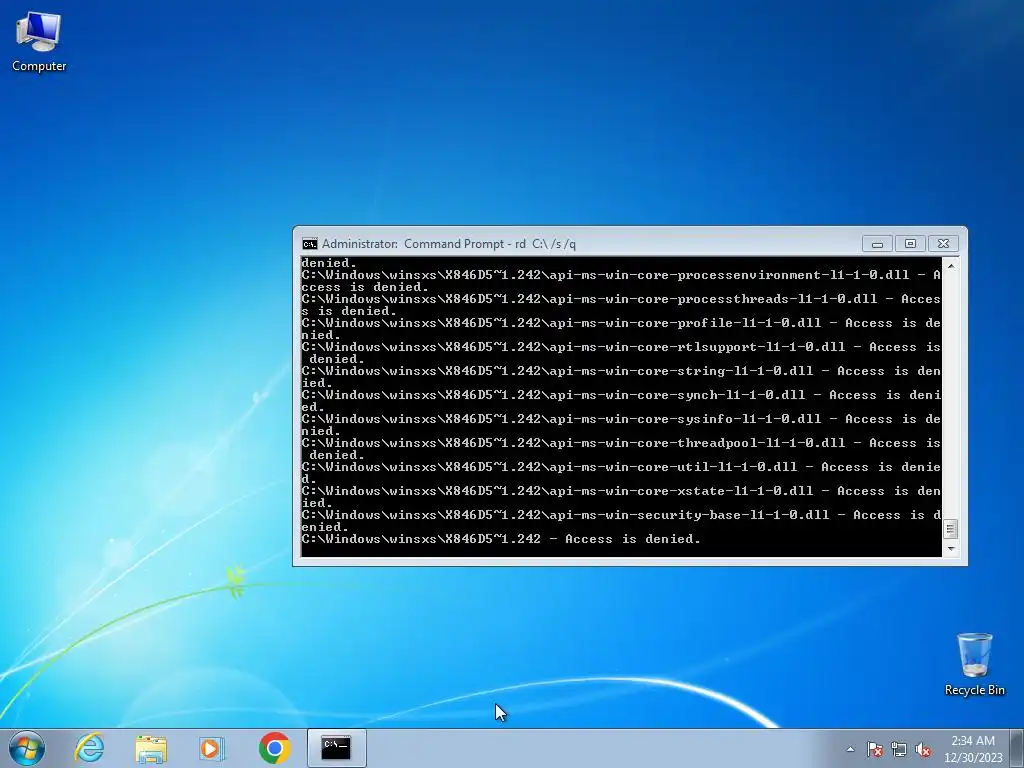Open the muted volume speaker tray icon
The image size is (1024, 768).
click(923, 749)
